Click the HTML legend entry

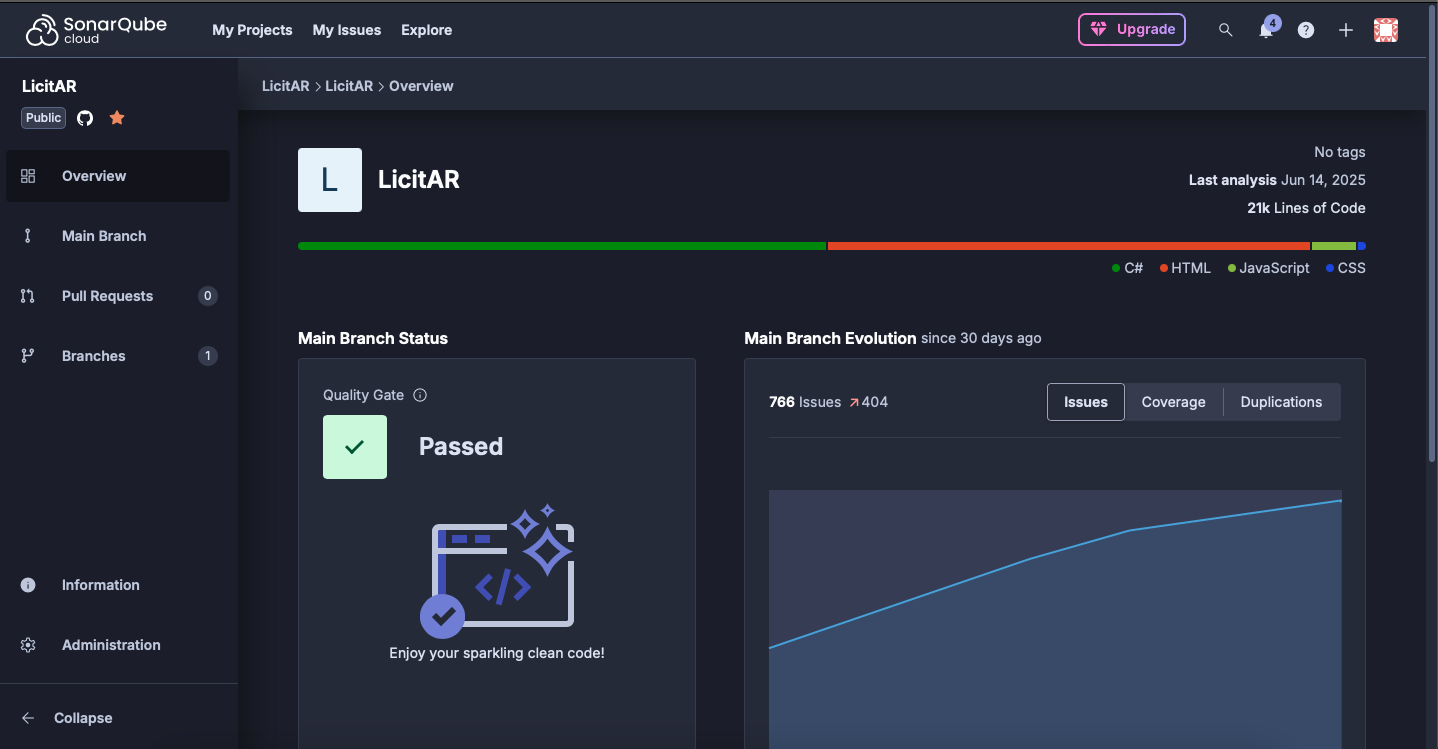click(1185, 268)
